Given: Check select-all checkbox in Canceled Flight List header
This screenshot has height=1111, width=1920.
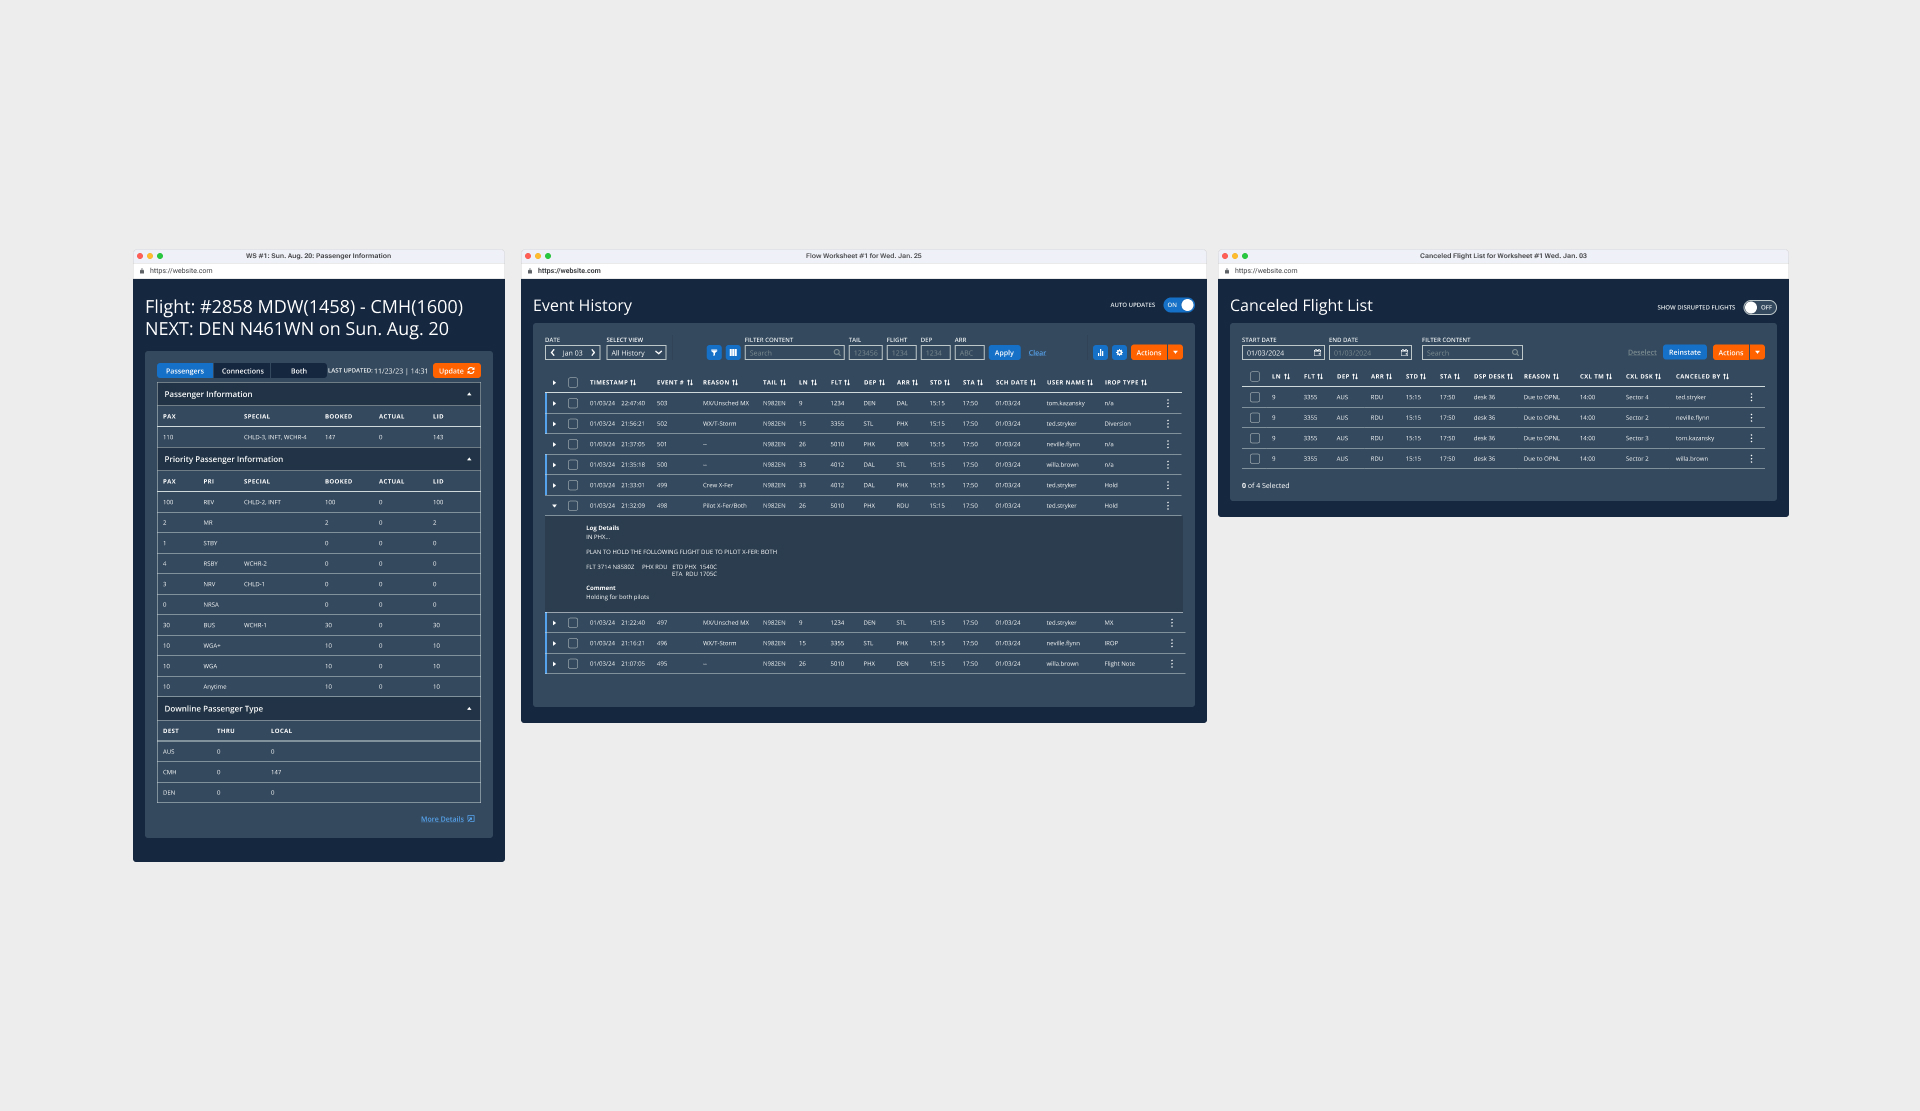Looking at the screenshot, I should click(x=1255, y=377).
